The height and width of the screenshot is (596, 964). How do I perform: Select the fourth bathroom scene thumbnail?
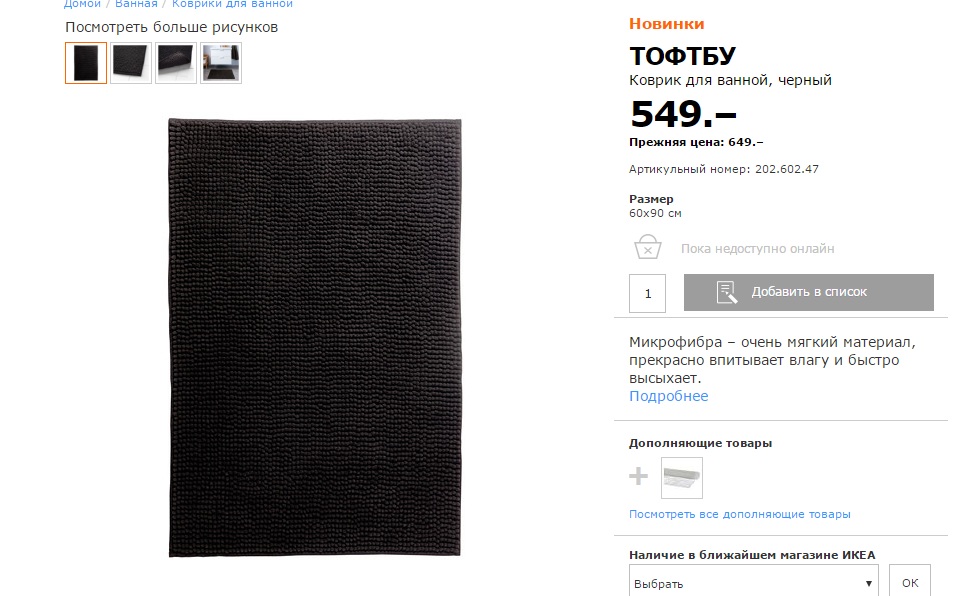221,63
